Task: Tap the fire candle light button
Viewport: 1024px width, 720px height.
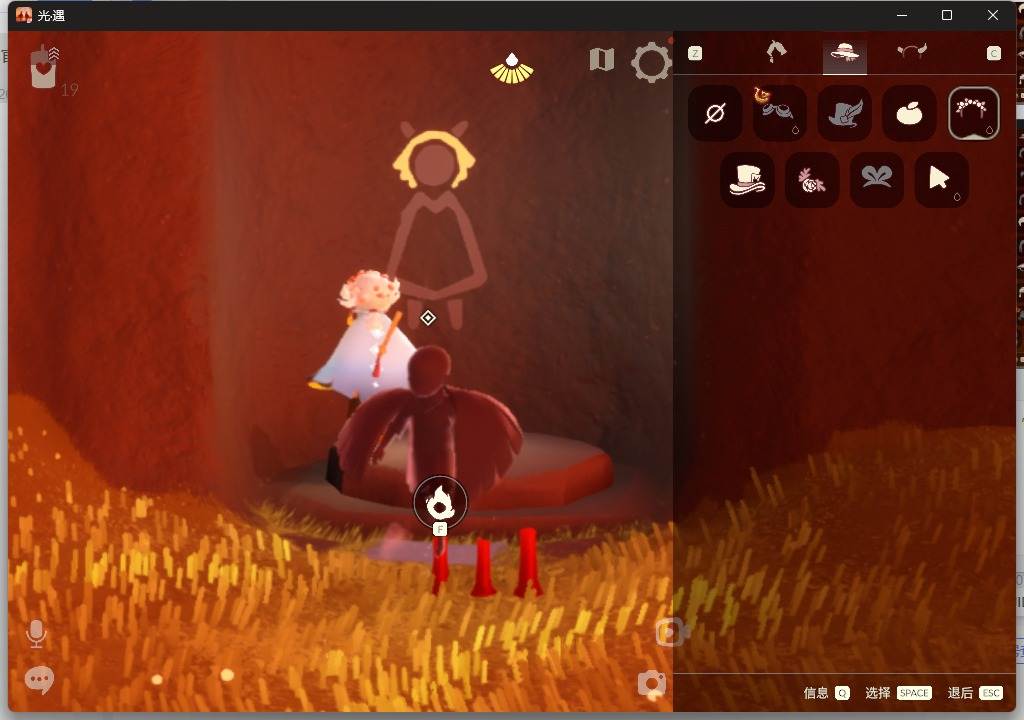Action: pyautogui.click(x=440, y=502)
